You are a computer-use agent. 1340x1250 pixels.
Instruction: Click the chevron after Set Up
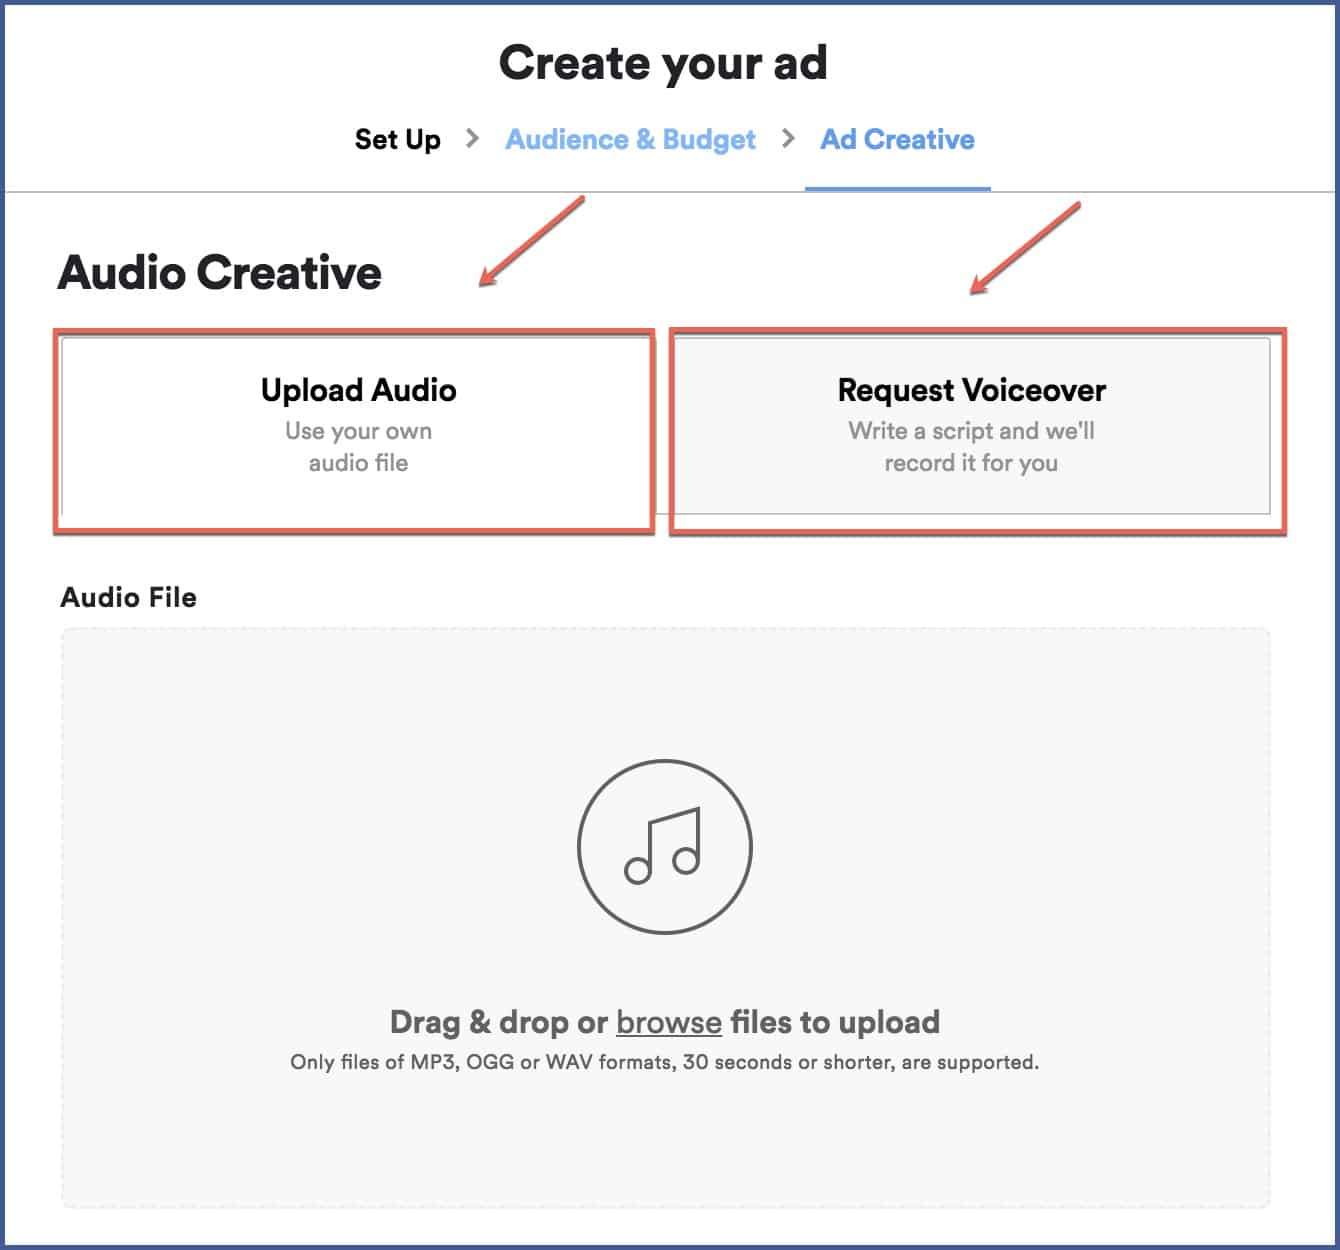tap(473, 138)
